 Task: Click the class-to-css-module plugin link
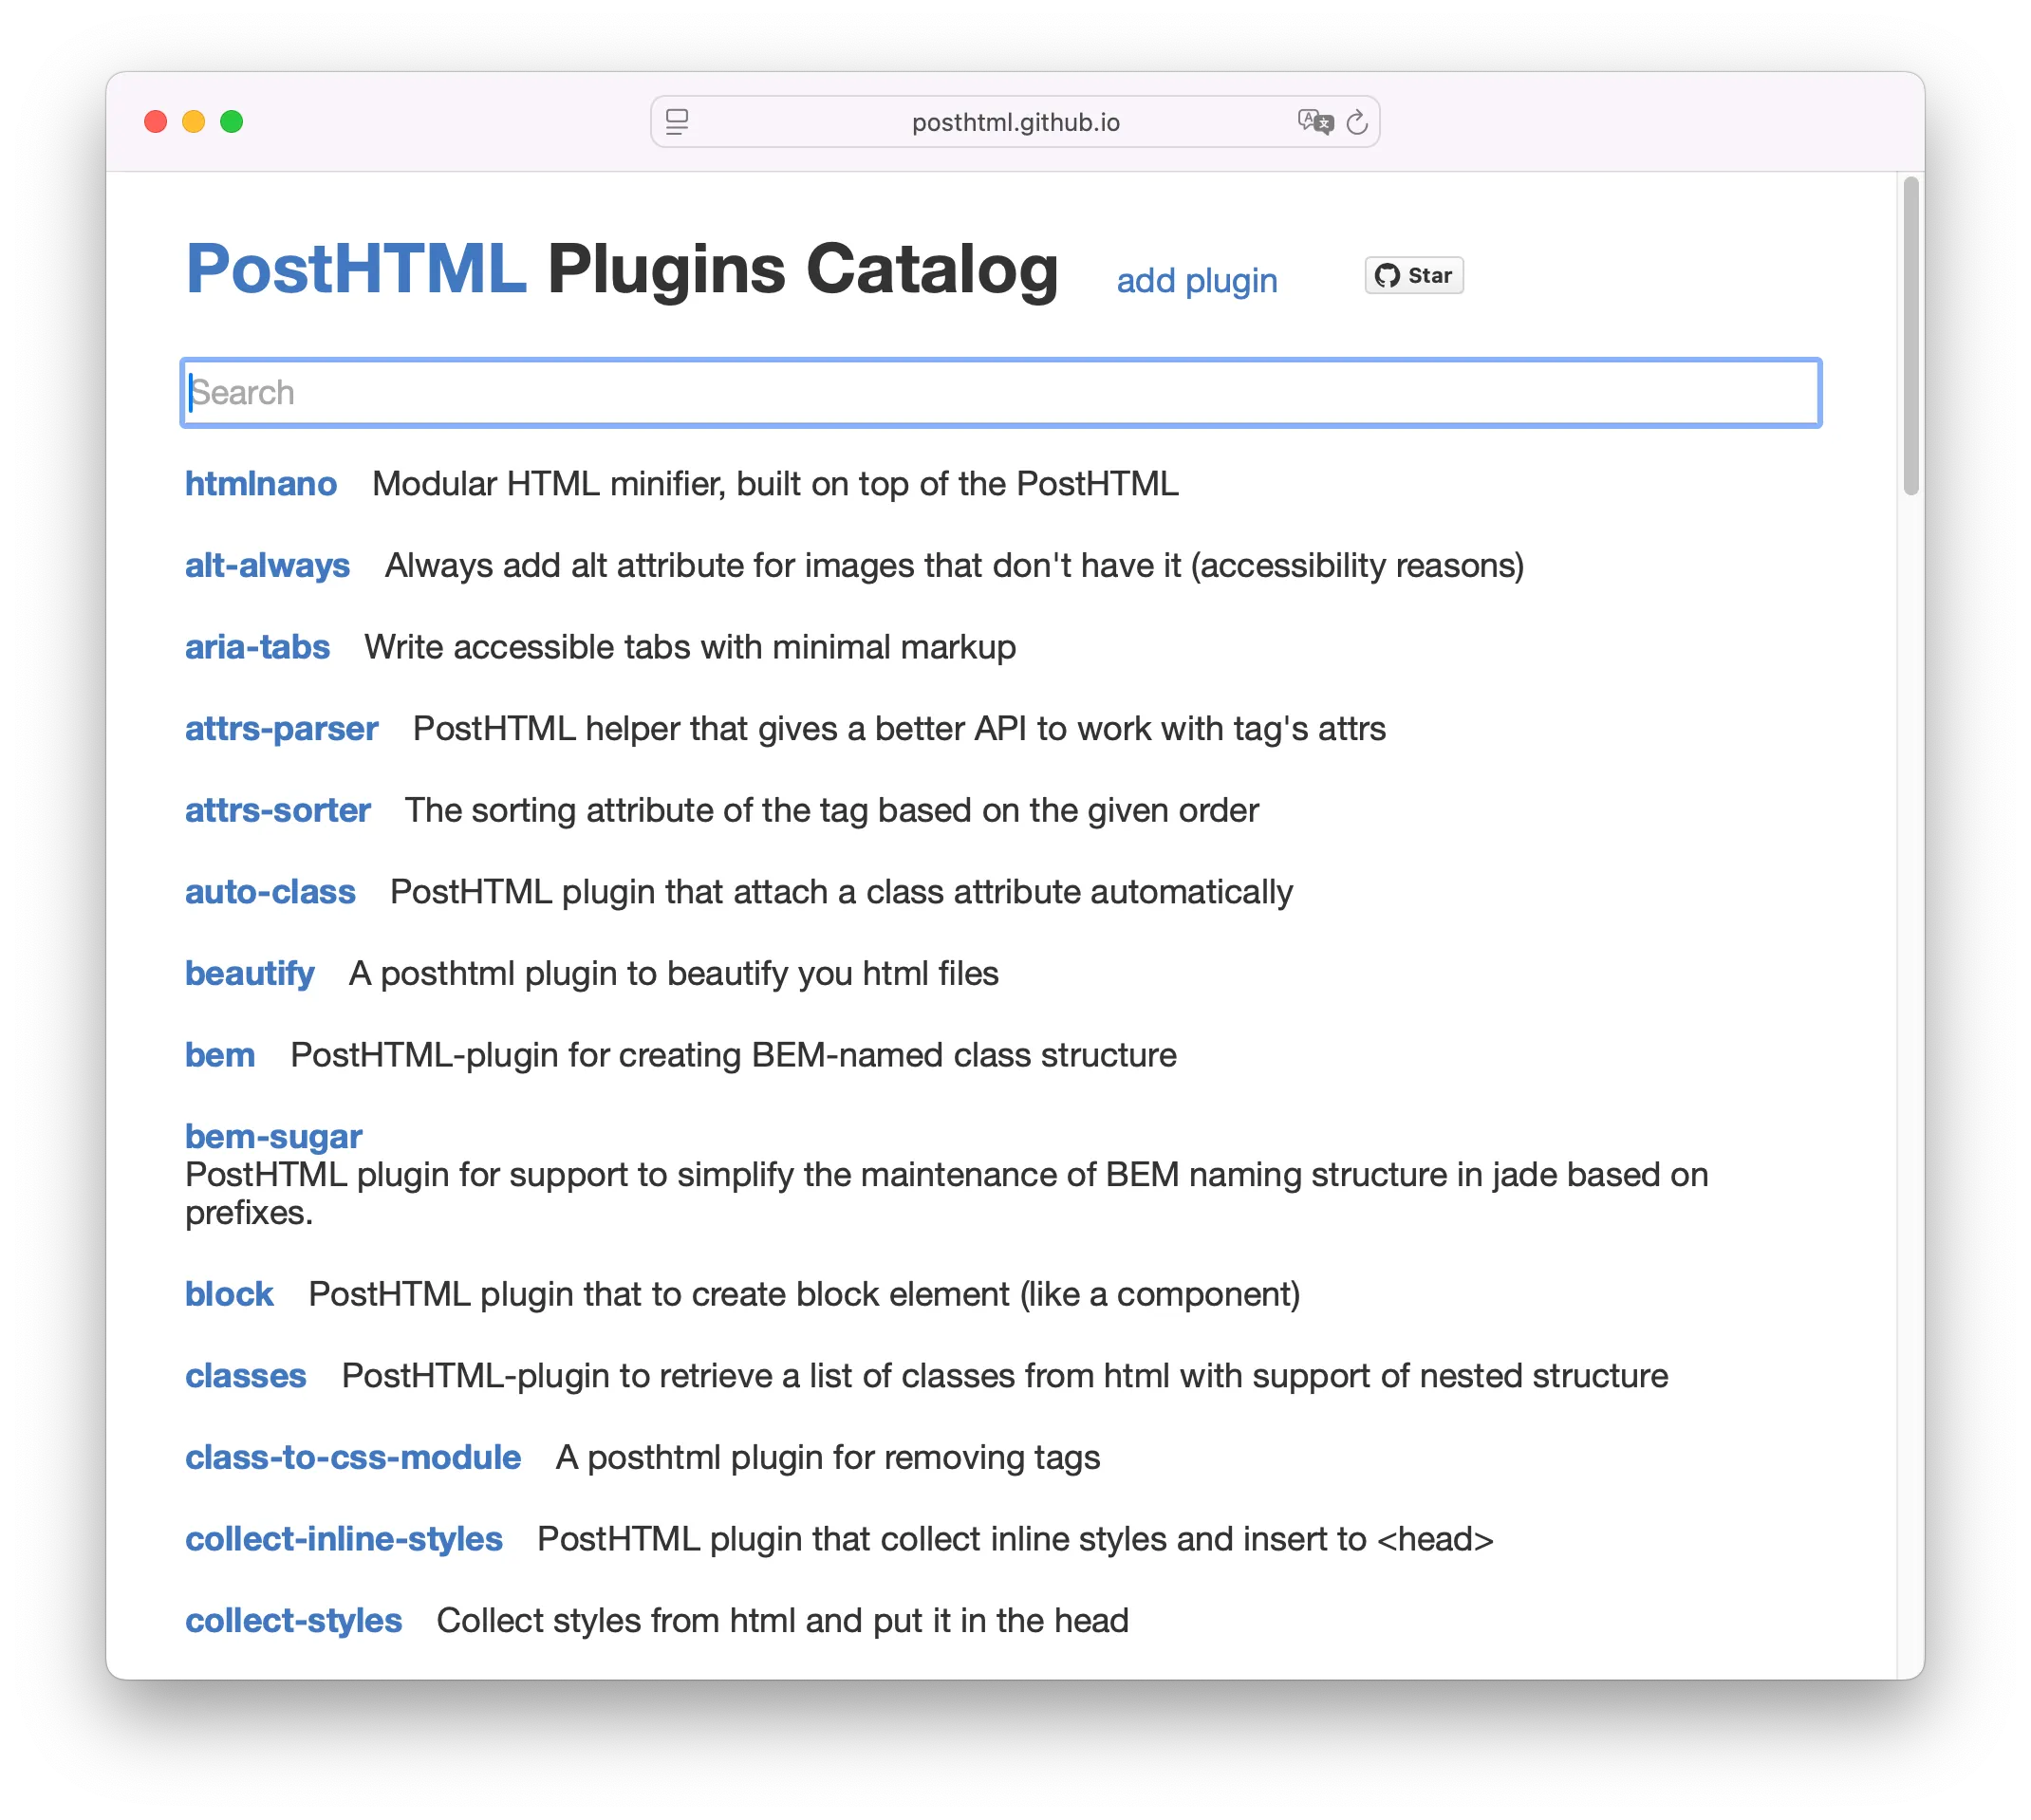point(352,1457)
